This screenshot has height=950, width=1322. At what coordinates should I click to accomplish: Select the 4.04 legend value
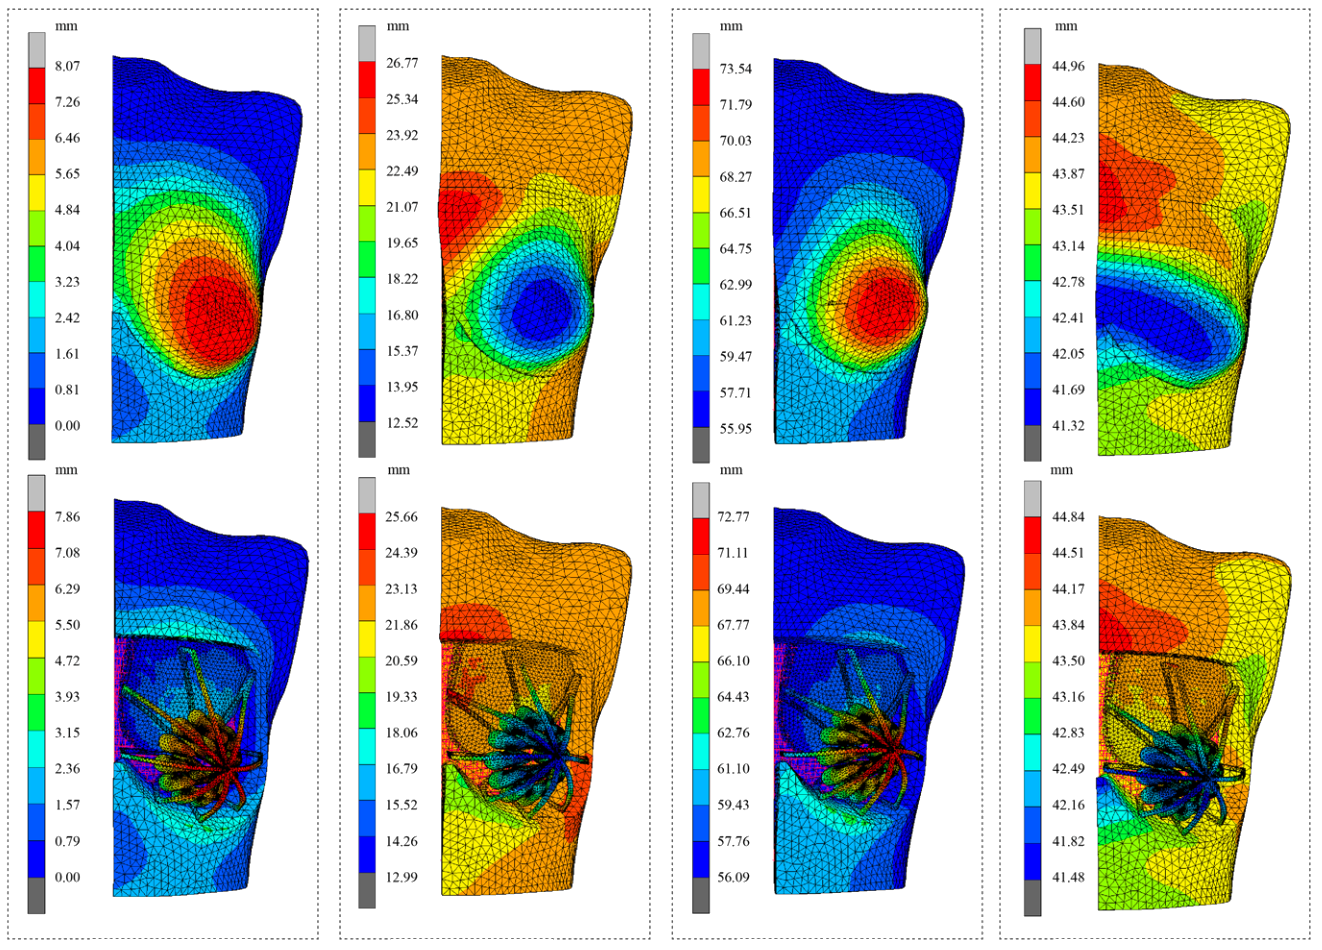click(68, 246)
